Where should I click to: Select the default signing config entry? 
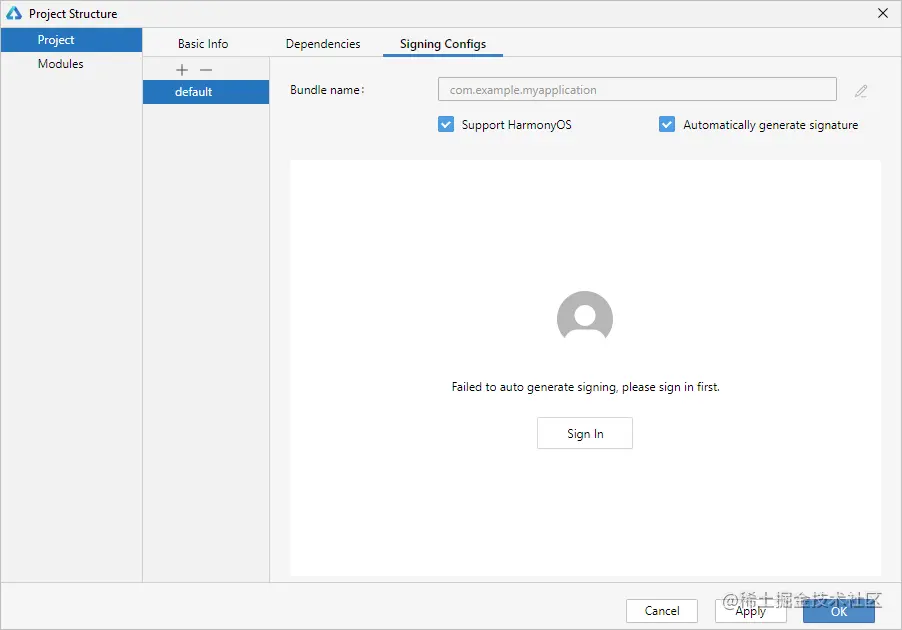pyautogui.click(x=206, y=92)
